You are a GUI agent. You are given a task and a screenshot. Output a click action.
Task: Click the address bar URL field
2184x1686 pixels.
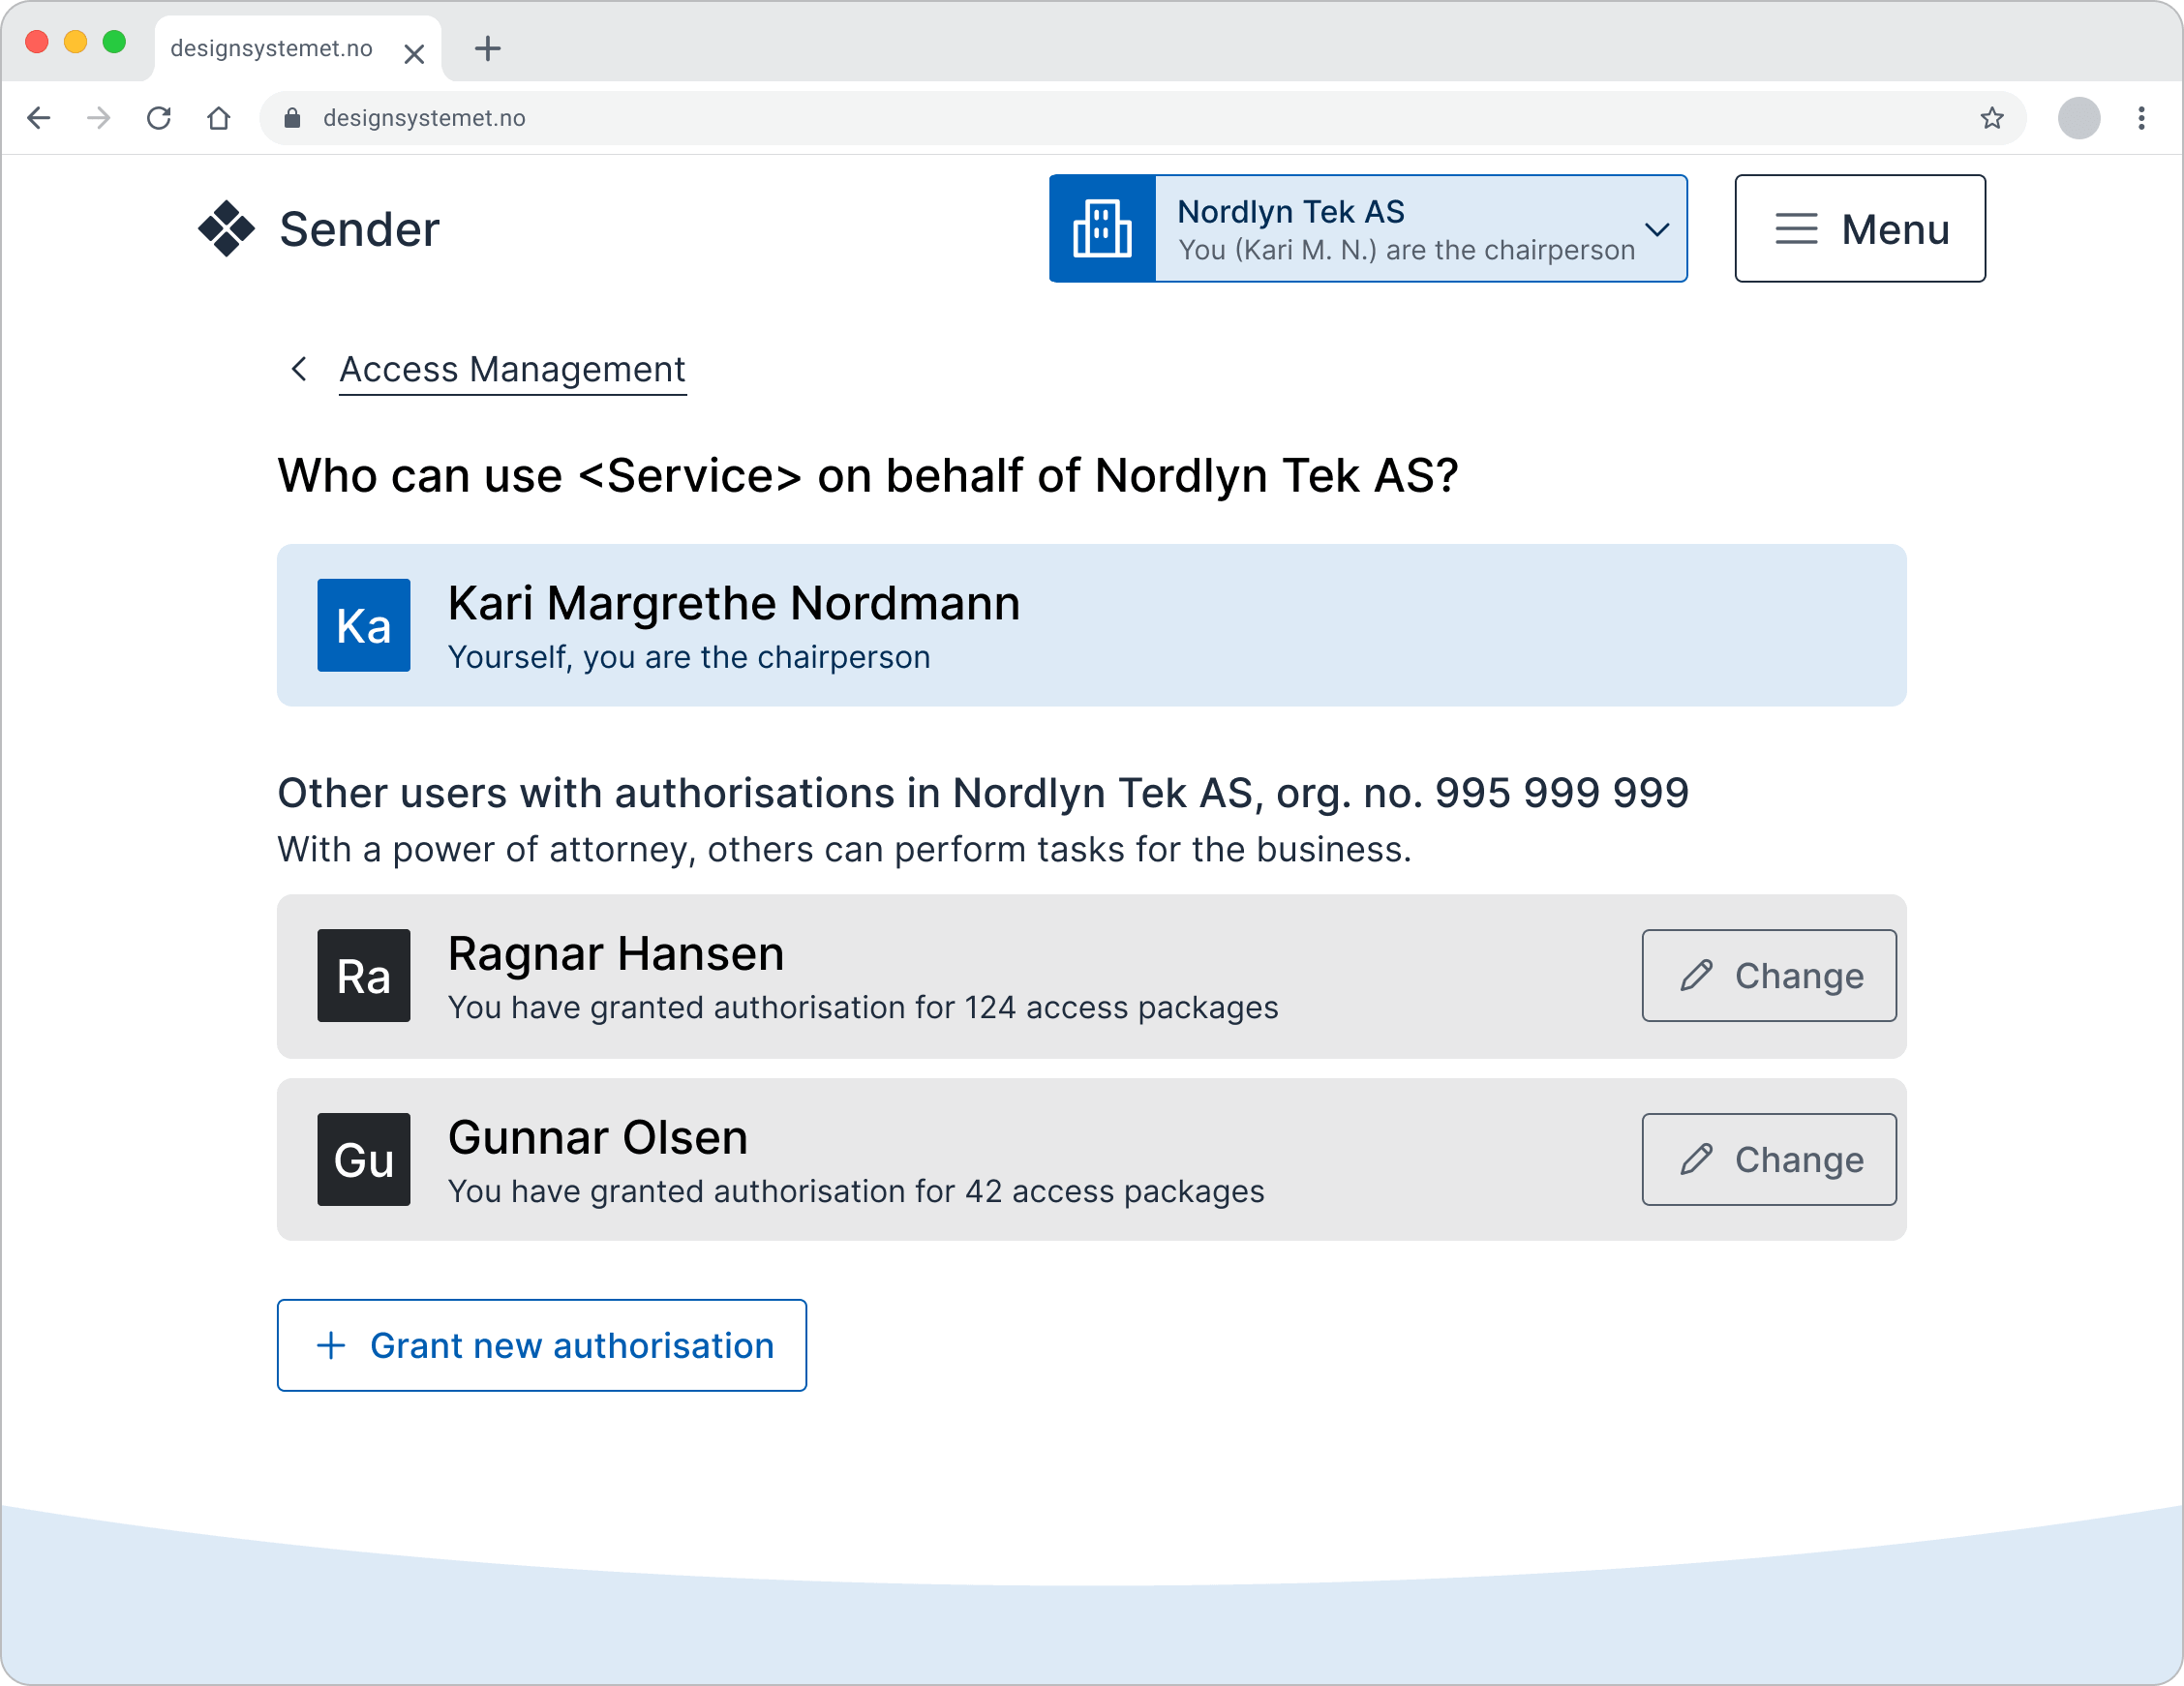coord(1142,118)
